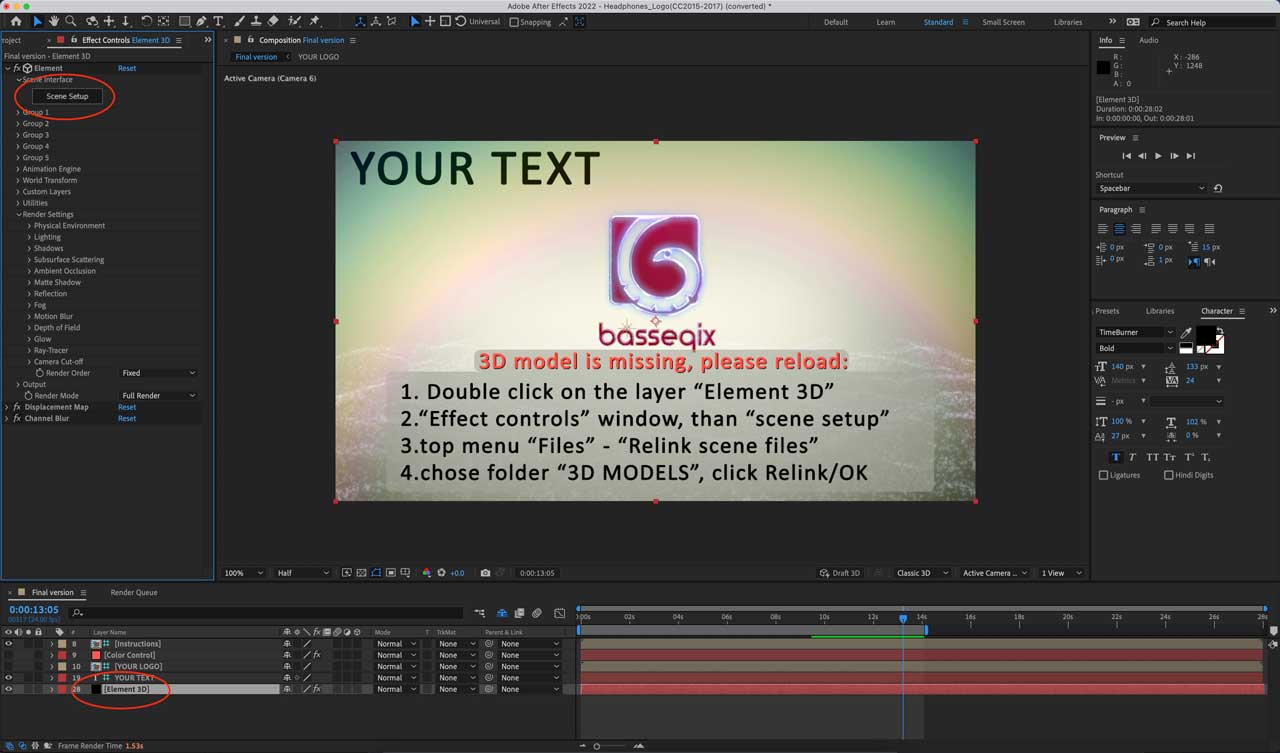1280x753 pixels.
Task: Center-align text in Paragraph panel
Action: click(x=1119, y=229)
